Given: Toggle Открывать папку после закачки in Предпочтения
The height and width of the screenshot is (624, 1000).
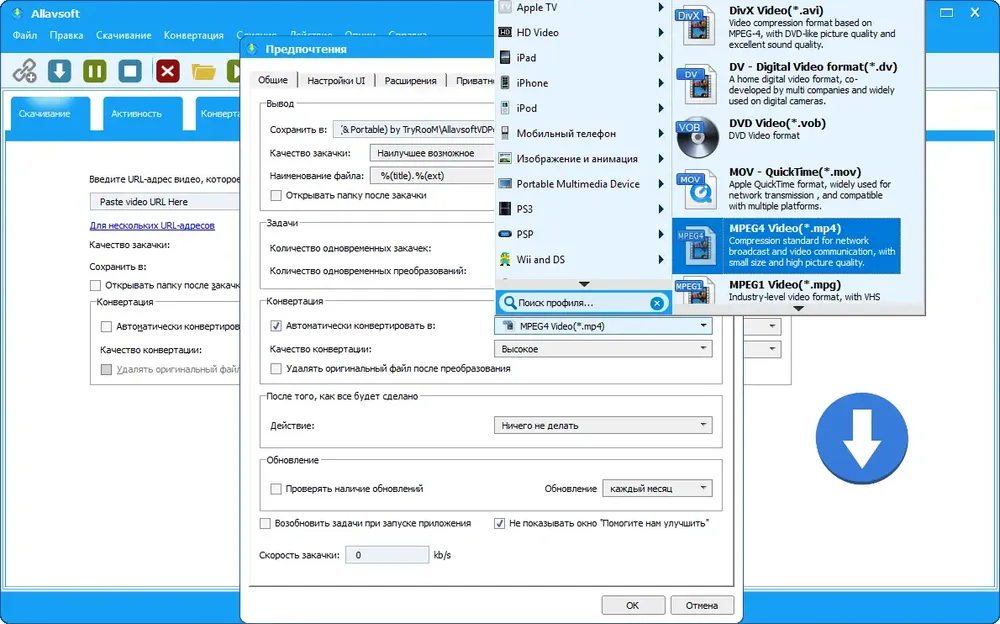Looking at the screenshot, I should point(276,195).
